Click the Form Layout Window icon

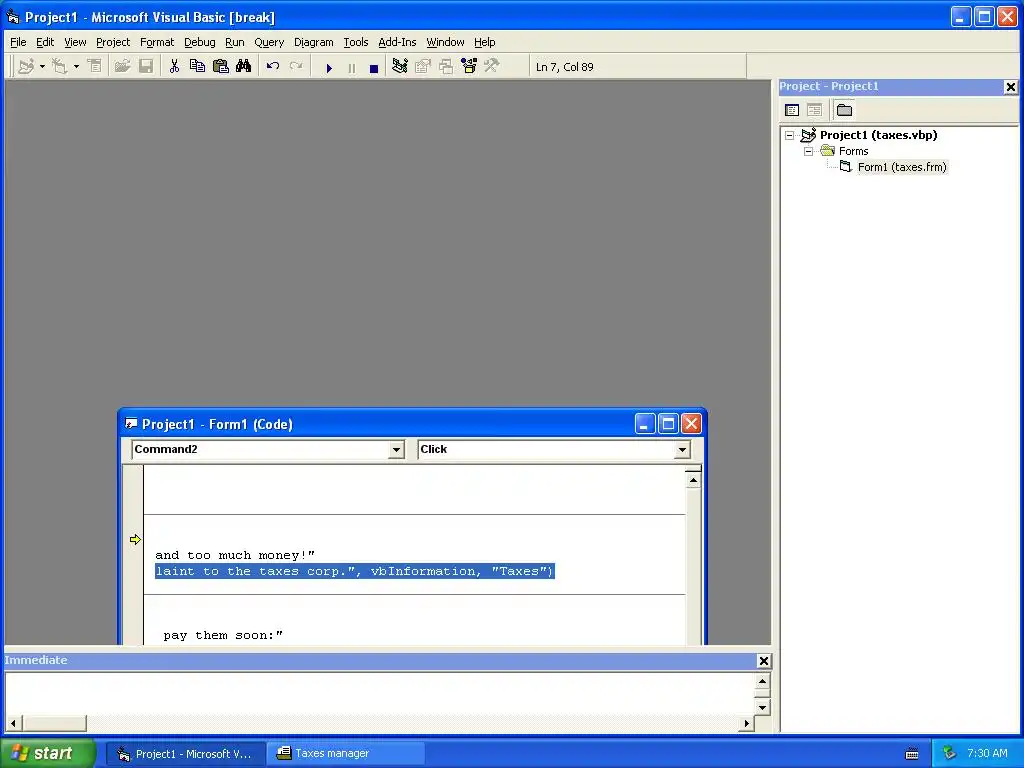point(446,67)
